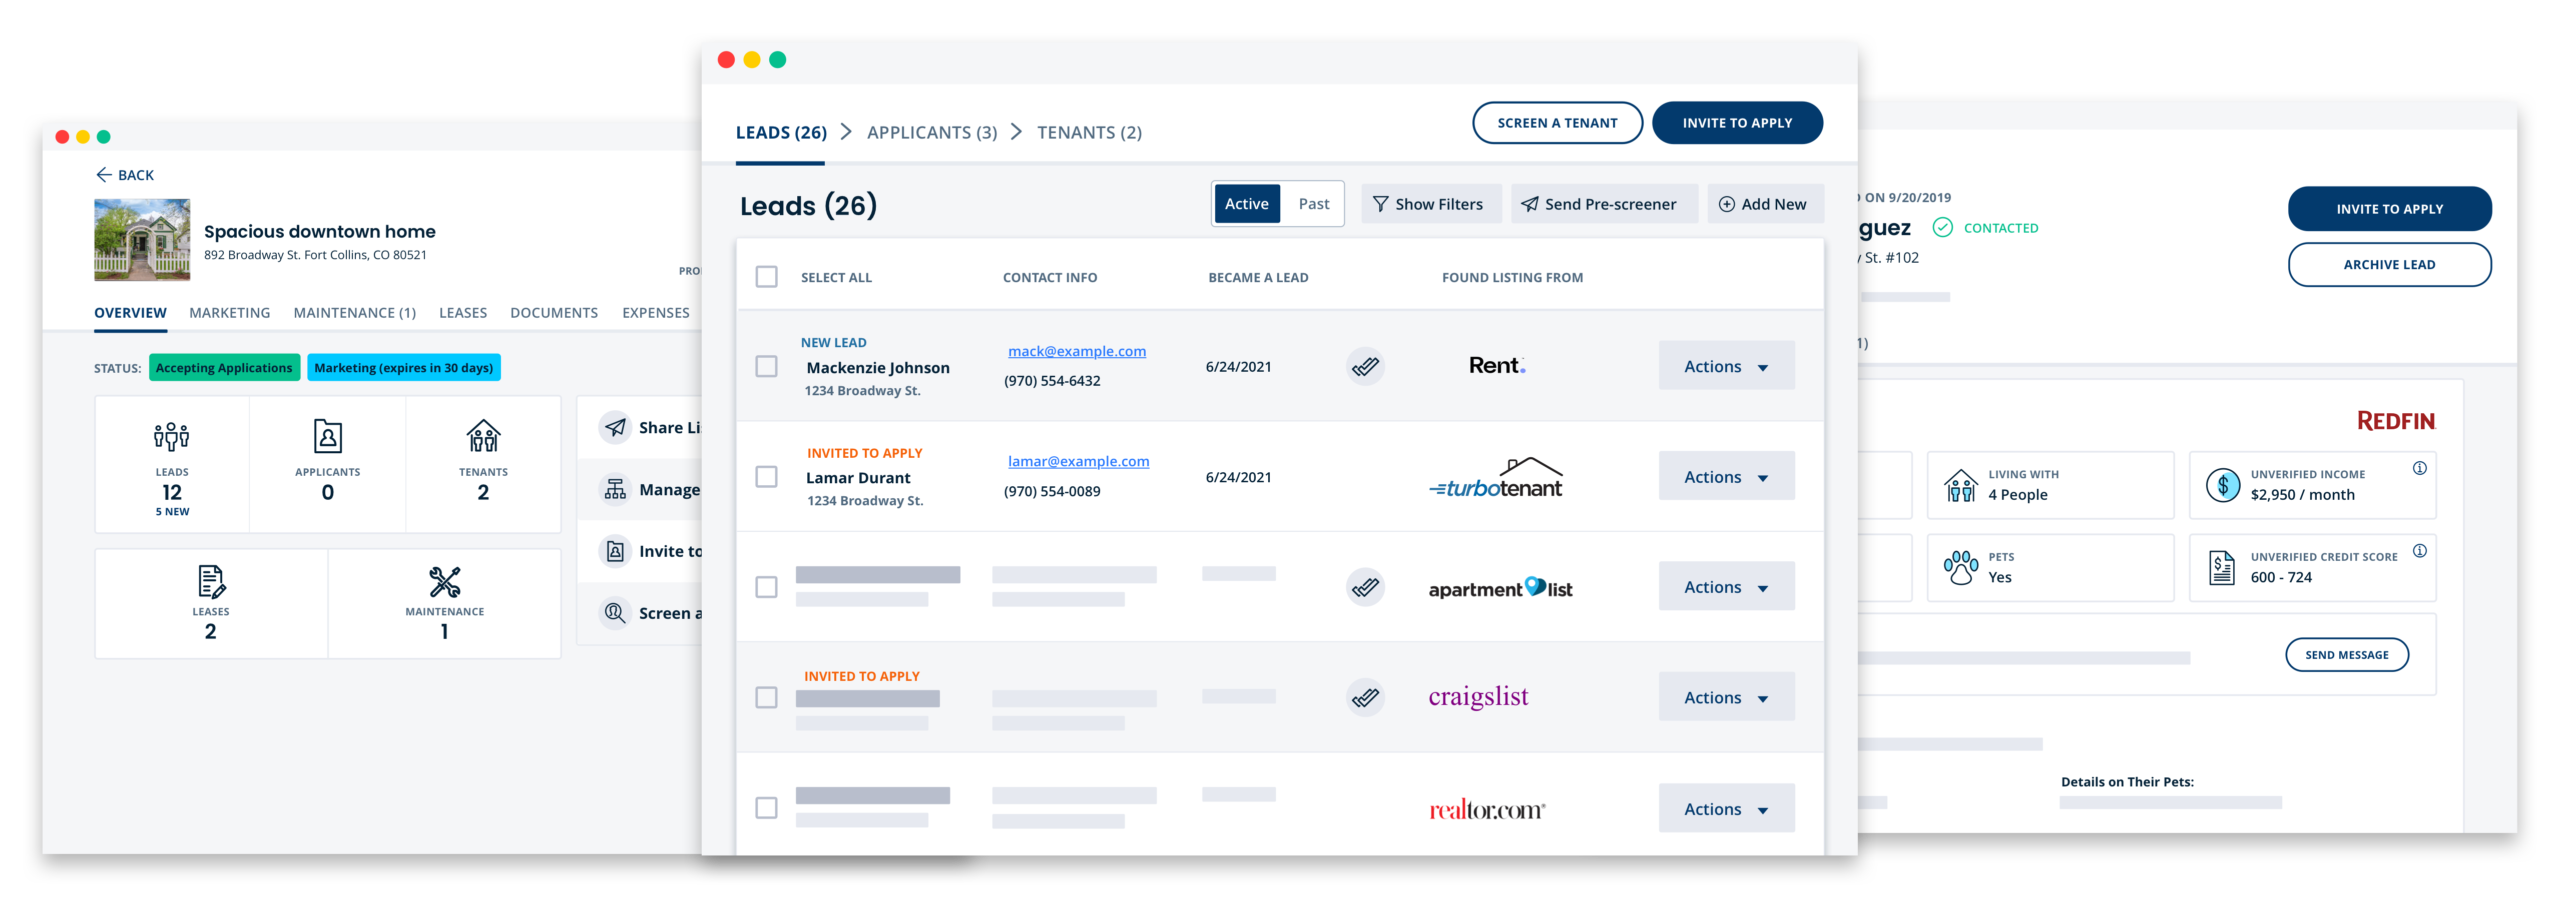
Task: Click the double-check icon in craigslist row
Action: pyautogui.click(x=1365, y=697)
